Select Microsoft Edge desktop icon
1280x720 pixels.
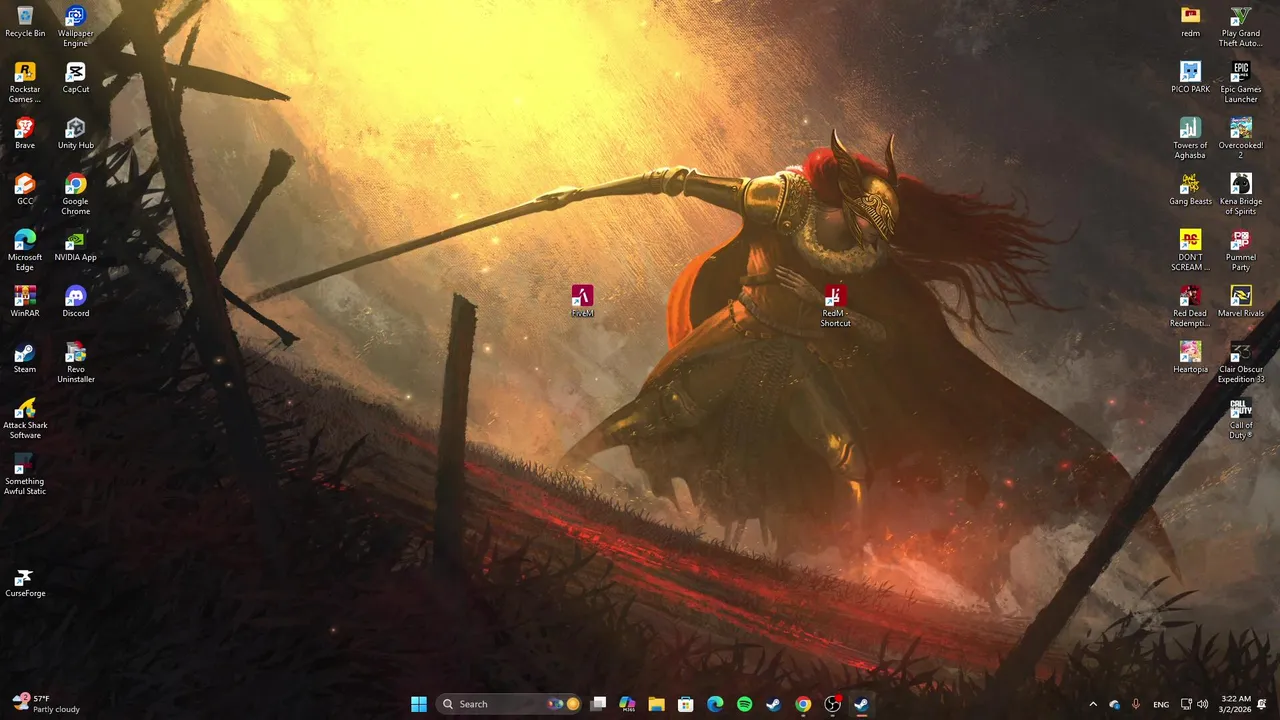(x=25, y=251)
